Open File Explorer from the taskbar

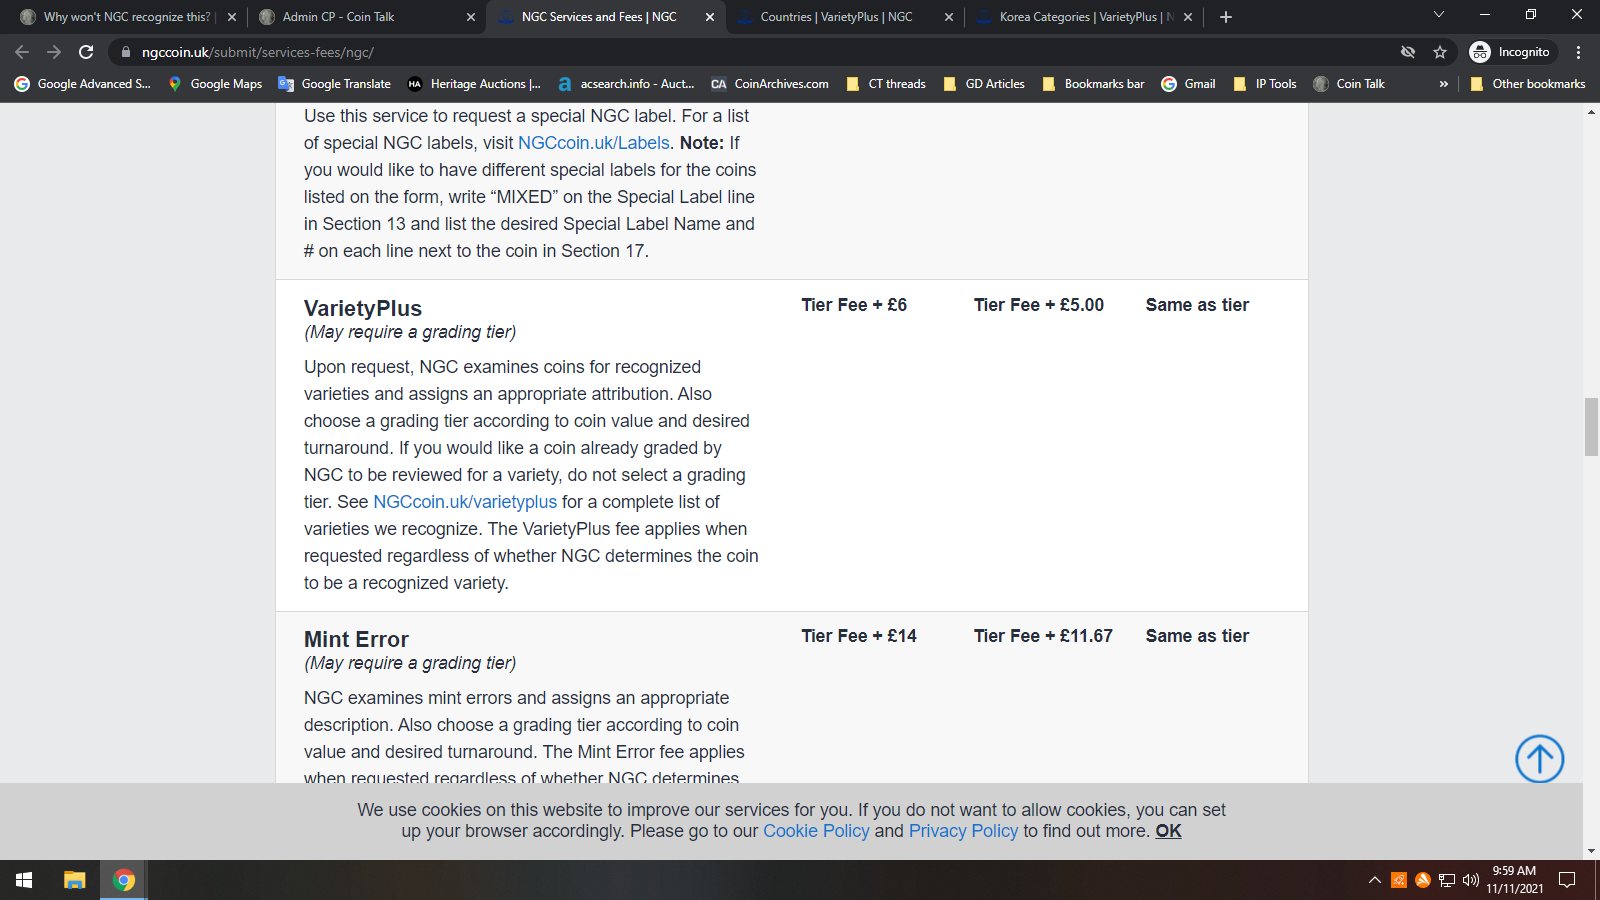pyautogui.click(x=75, y=880)
